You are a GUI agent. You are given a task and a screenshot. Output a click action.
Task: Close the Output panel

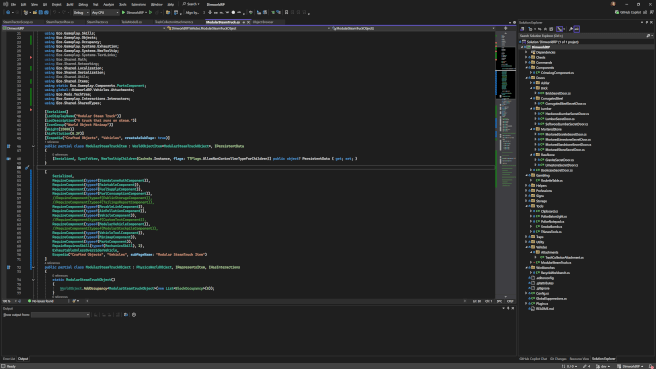(513, 308)
